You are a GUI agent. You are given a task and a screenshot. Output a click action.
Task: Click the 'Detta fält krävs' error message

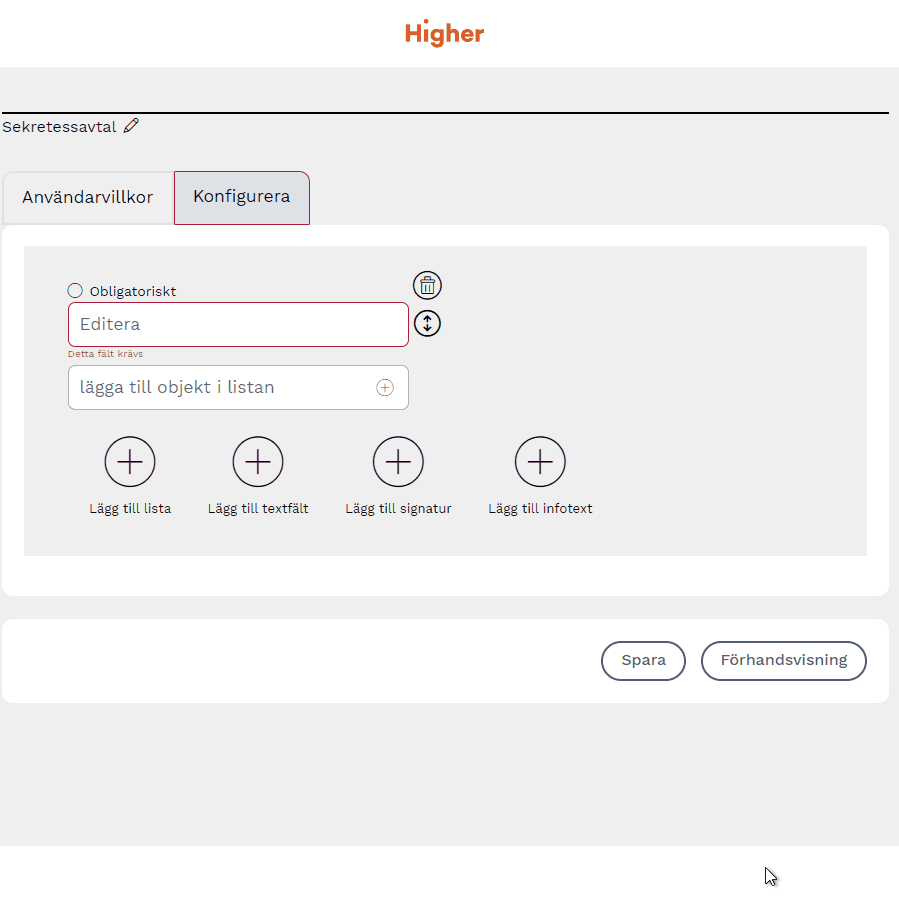(105, 354)
